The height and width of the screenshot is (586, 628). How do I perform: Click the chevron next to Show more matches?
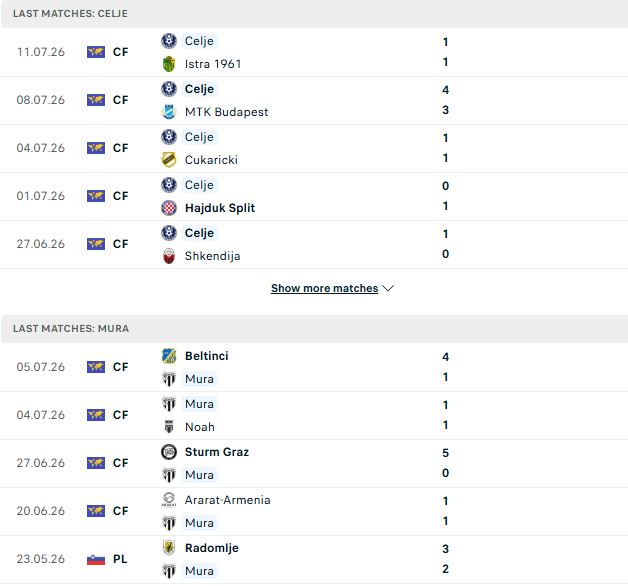pos(388,288)
